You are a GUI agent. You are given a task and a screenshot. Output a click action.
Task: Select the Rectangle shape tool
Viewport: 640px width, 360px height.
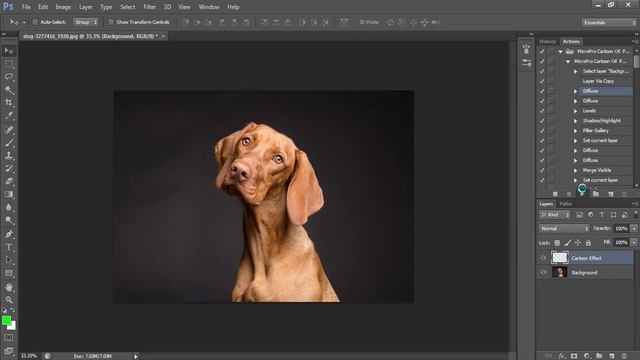click(x=9, y=273)
